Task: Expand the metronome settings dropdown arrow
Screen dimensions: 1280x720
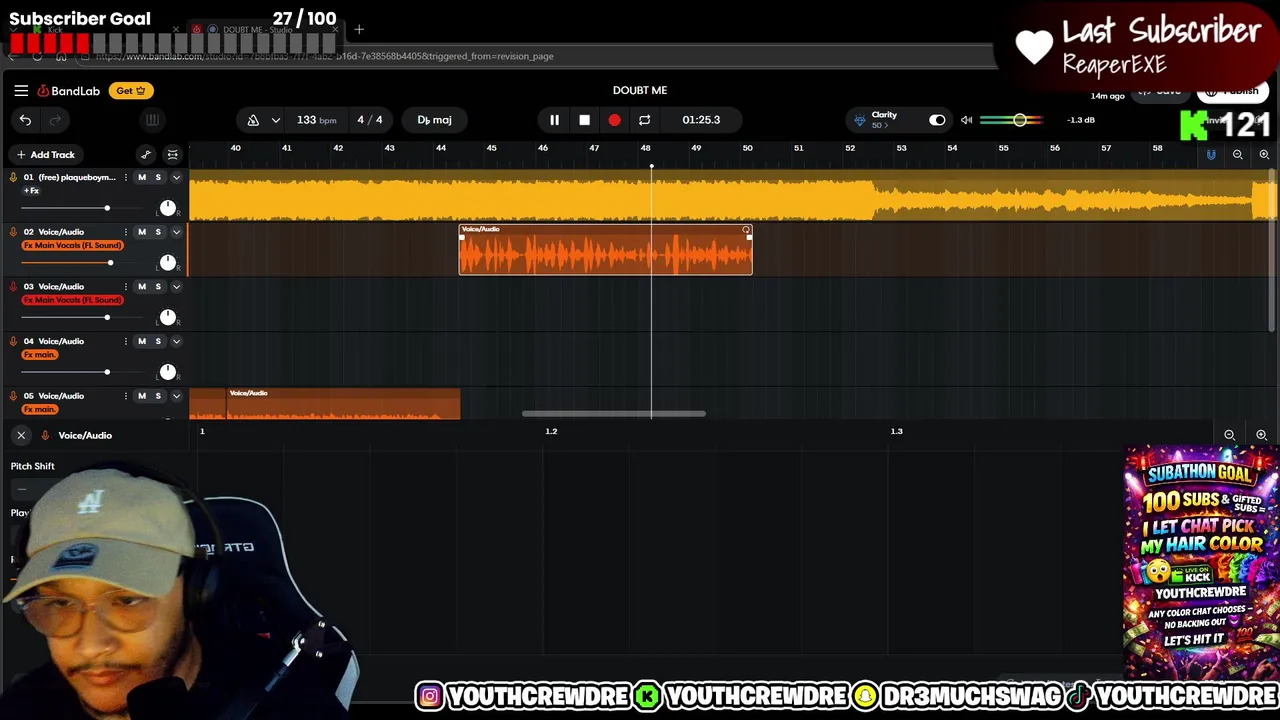Action: tap(275, 120)
